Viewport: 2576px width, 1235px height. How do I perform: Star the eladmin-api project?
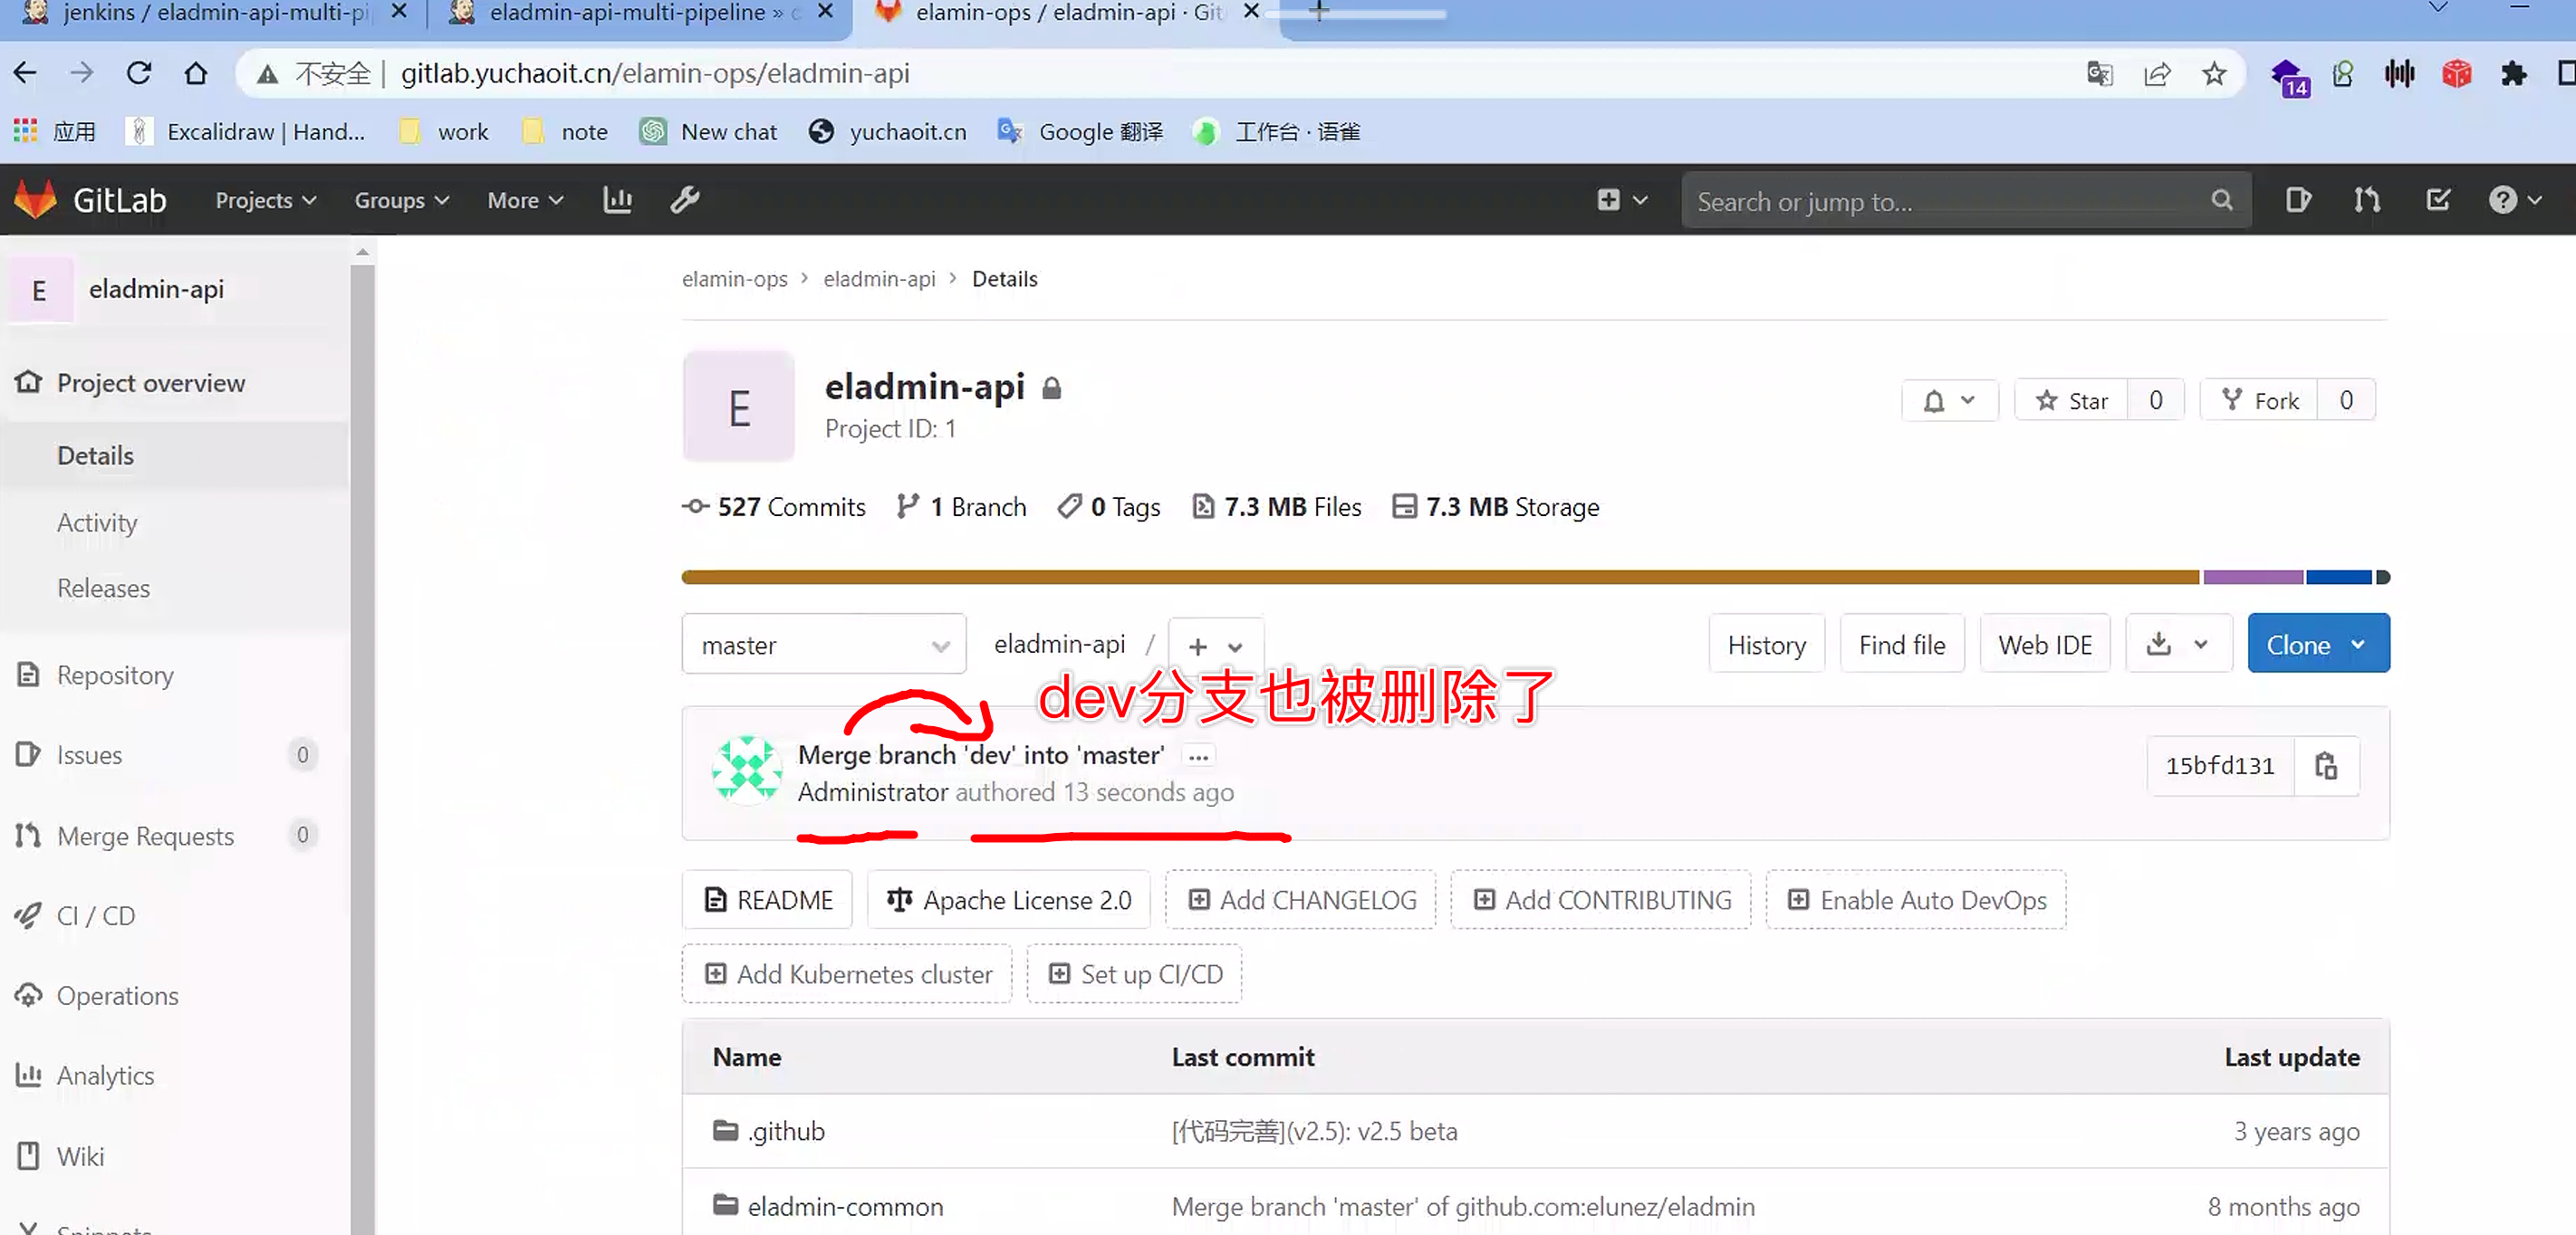pos(2072,401)
